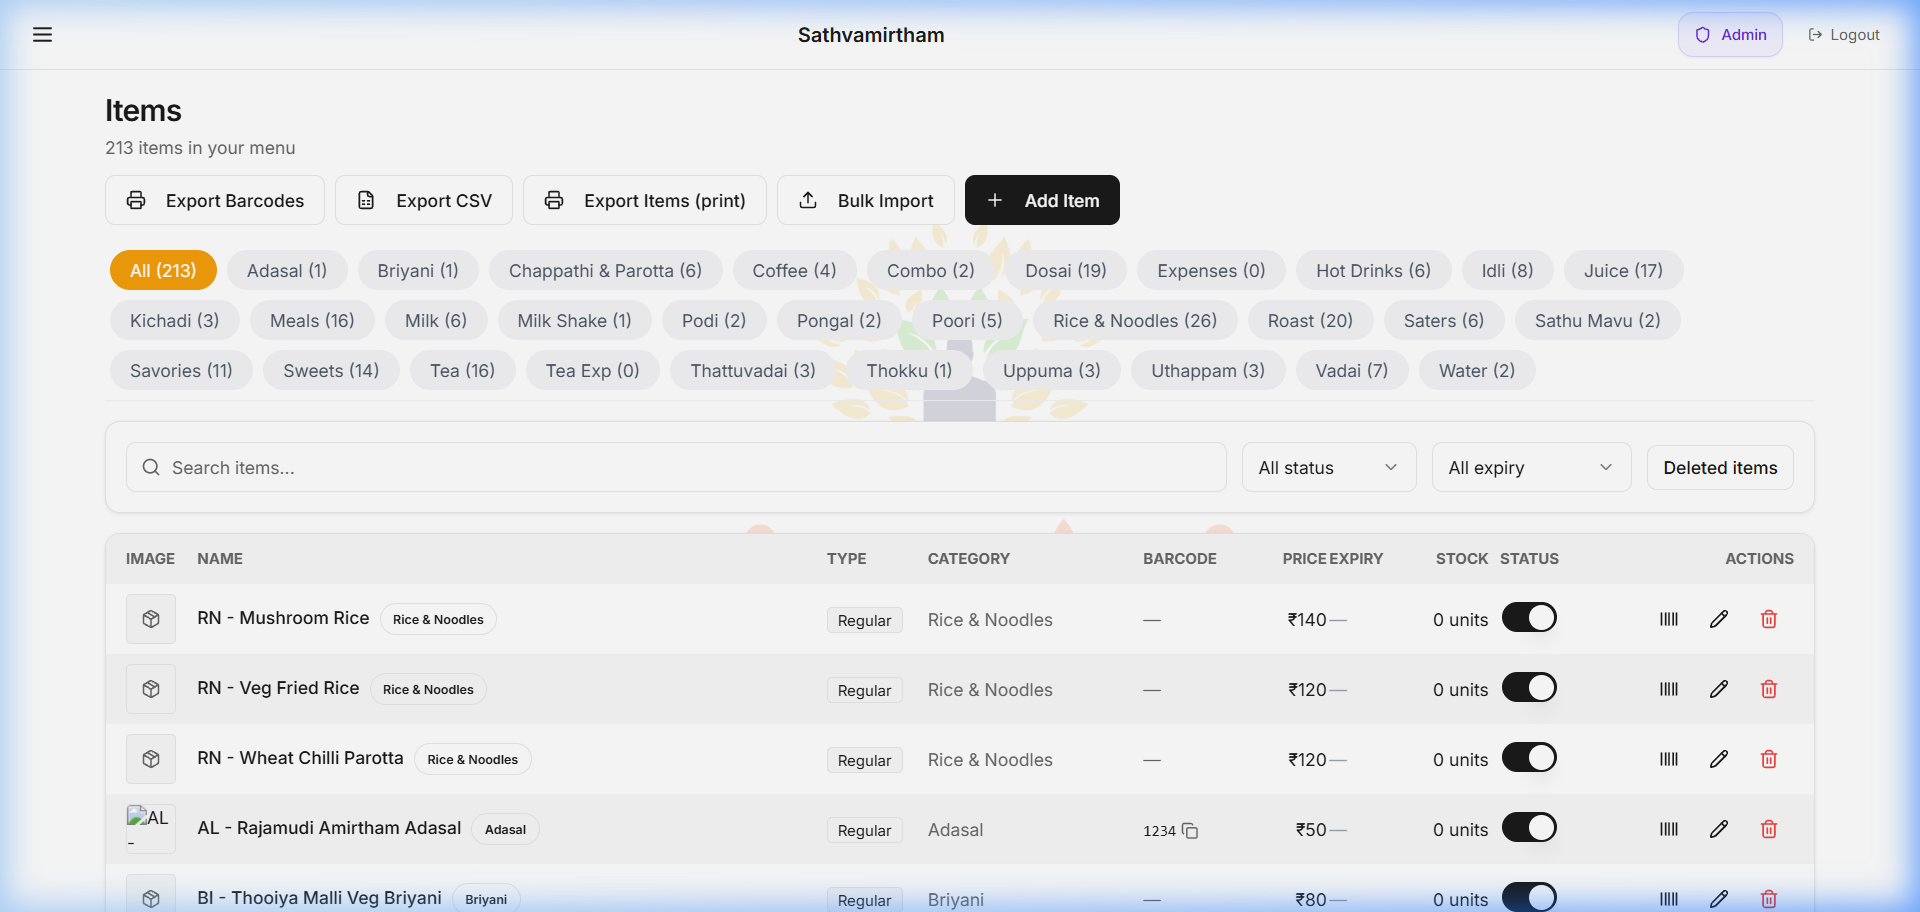Filter by Tea (16) category
Image resolution: width=1920 pixels, height=912 pixels.
pos(462,370)
